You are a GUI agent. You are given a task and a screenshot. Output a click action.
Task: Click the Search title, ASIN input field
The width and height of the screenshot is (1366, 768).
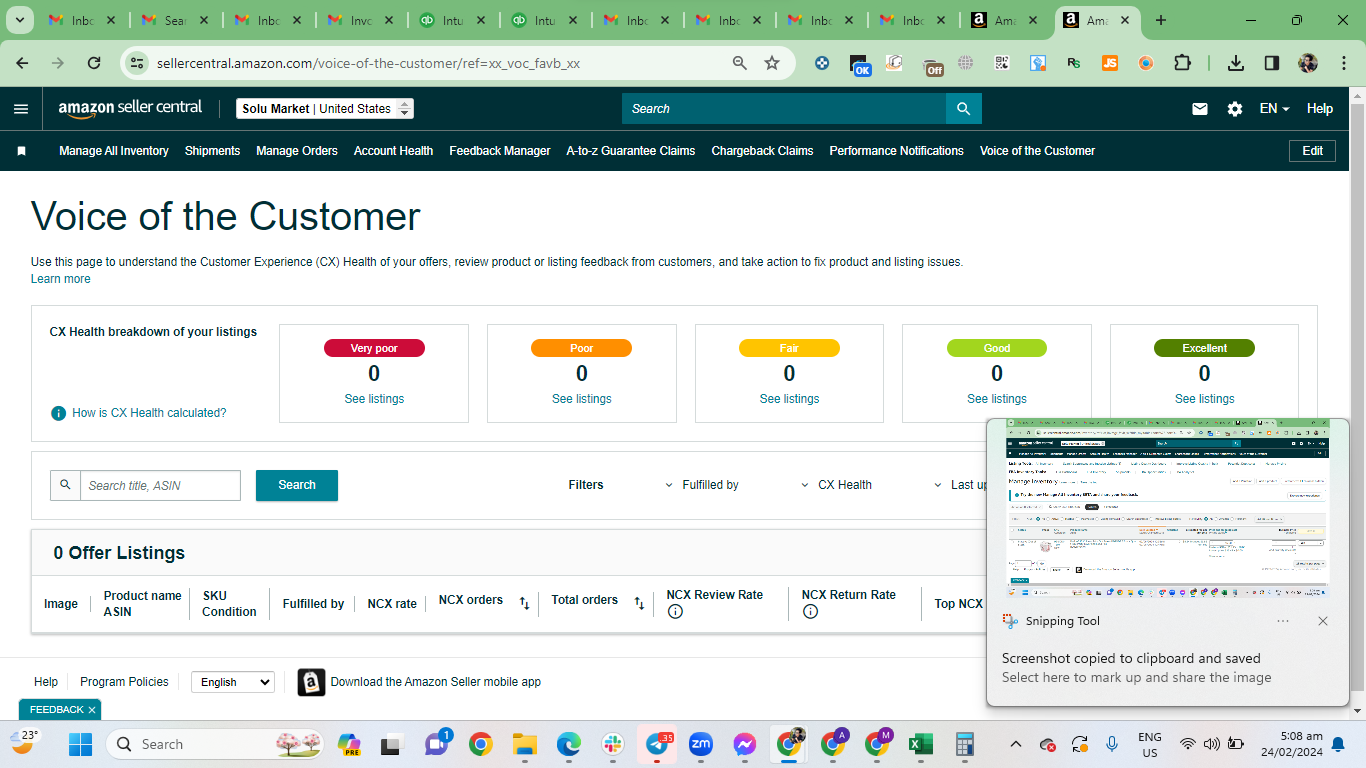pos(160,485)
